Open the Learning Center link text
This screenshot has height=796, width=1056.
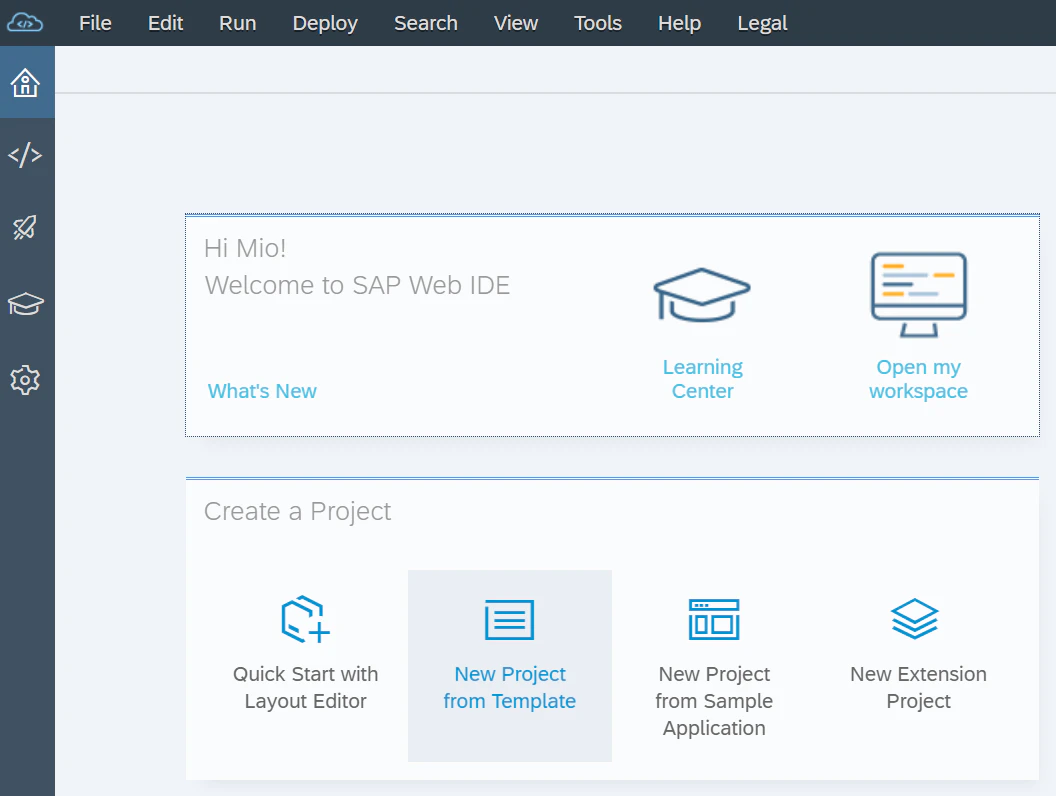(x=702, y=379)
